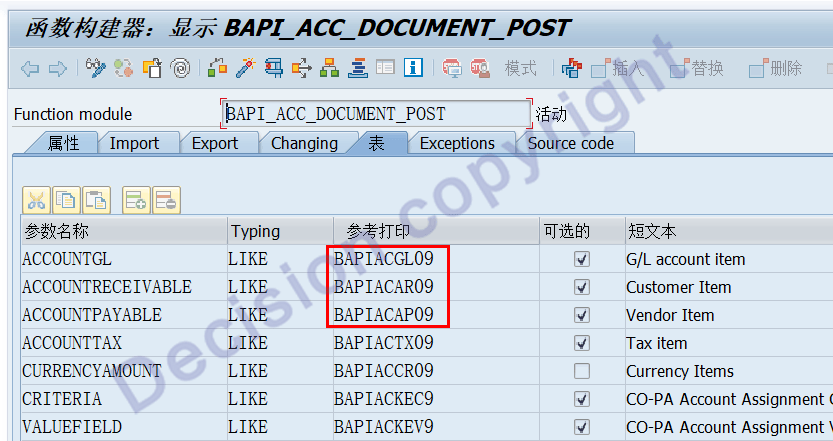Insert a row with the green-plus icon

click(136, 199)
